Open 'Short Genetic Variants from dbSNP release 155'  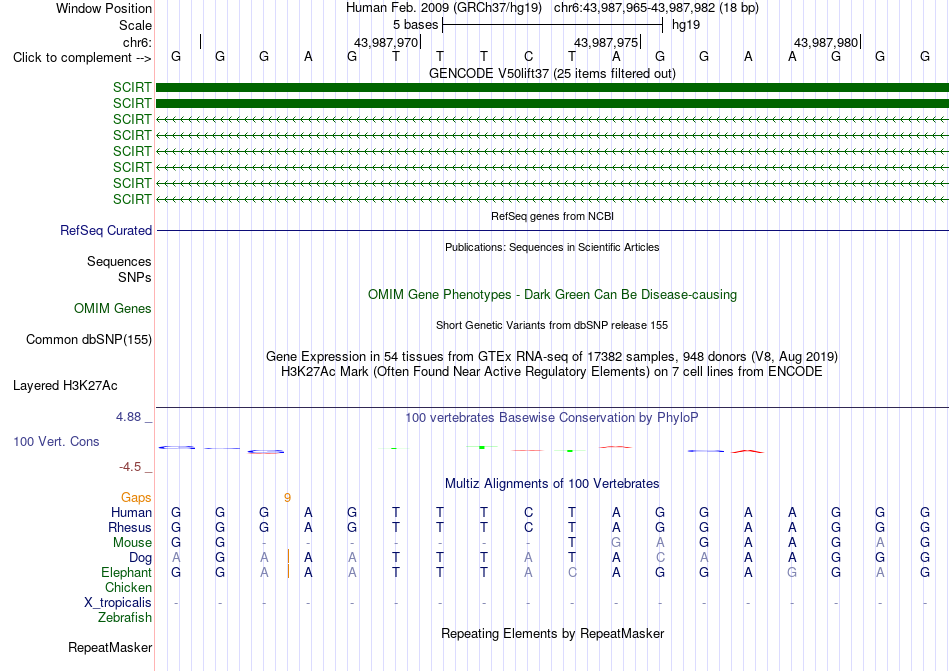point(552,325)
